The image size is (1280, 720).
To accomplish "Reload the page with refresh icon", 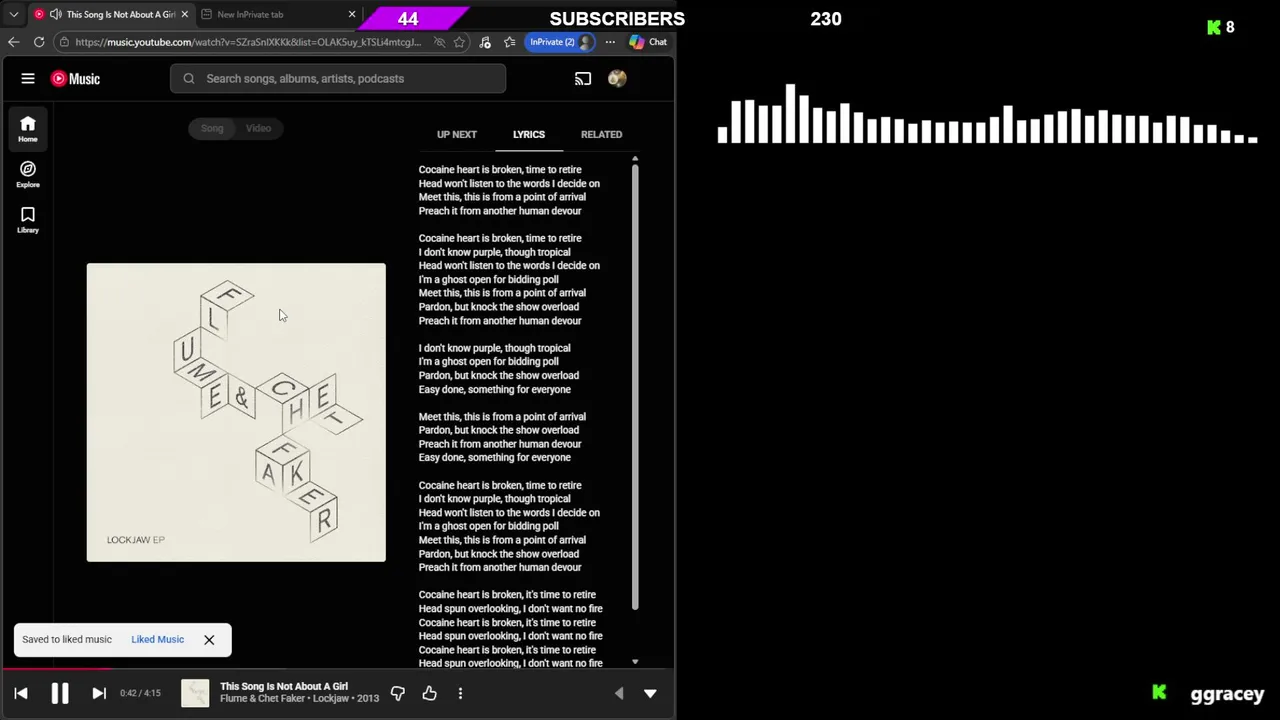I will coord(39,42).
